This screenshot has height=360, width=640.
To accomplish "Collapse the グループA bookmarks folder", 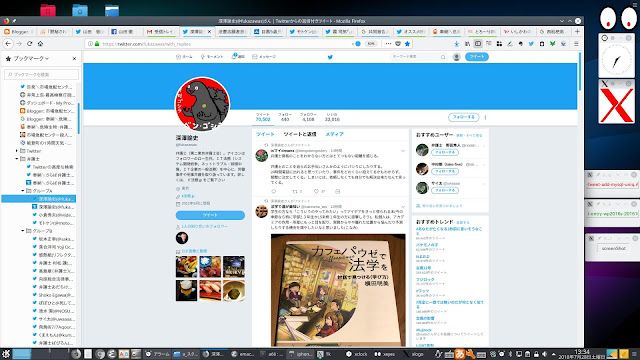I will tap(23, 191).
